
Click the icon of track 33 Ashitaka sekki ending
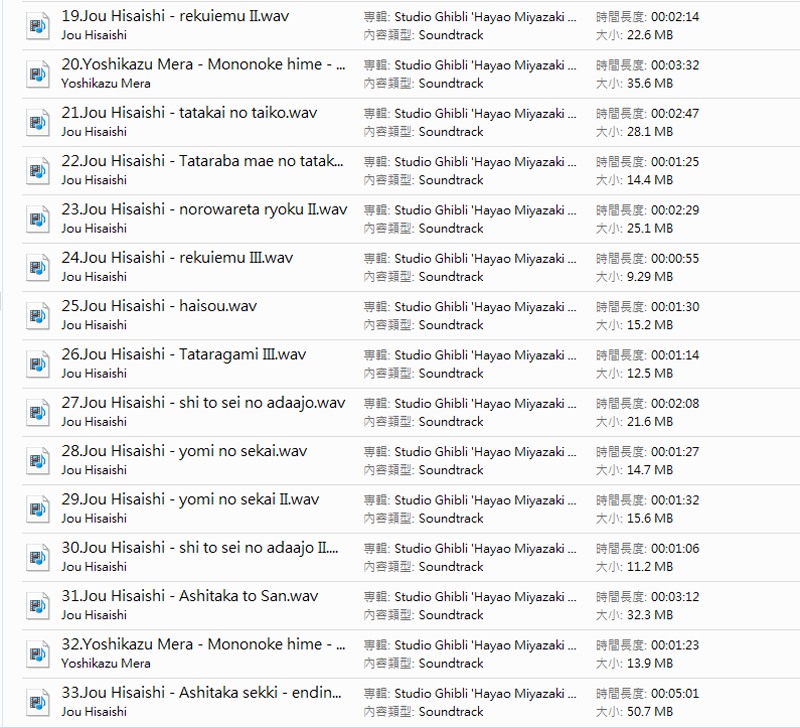(38, 702)
